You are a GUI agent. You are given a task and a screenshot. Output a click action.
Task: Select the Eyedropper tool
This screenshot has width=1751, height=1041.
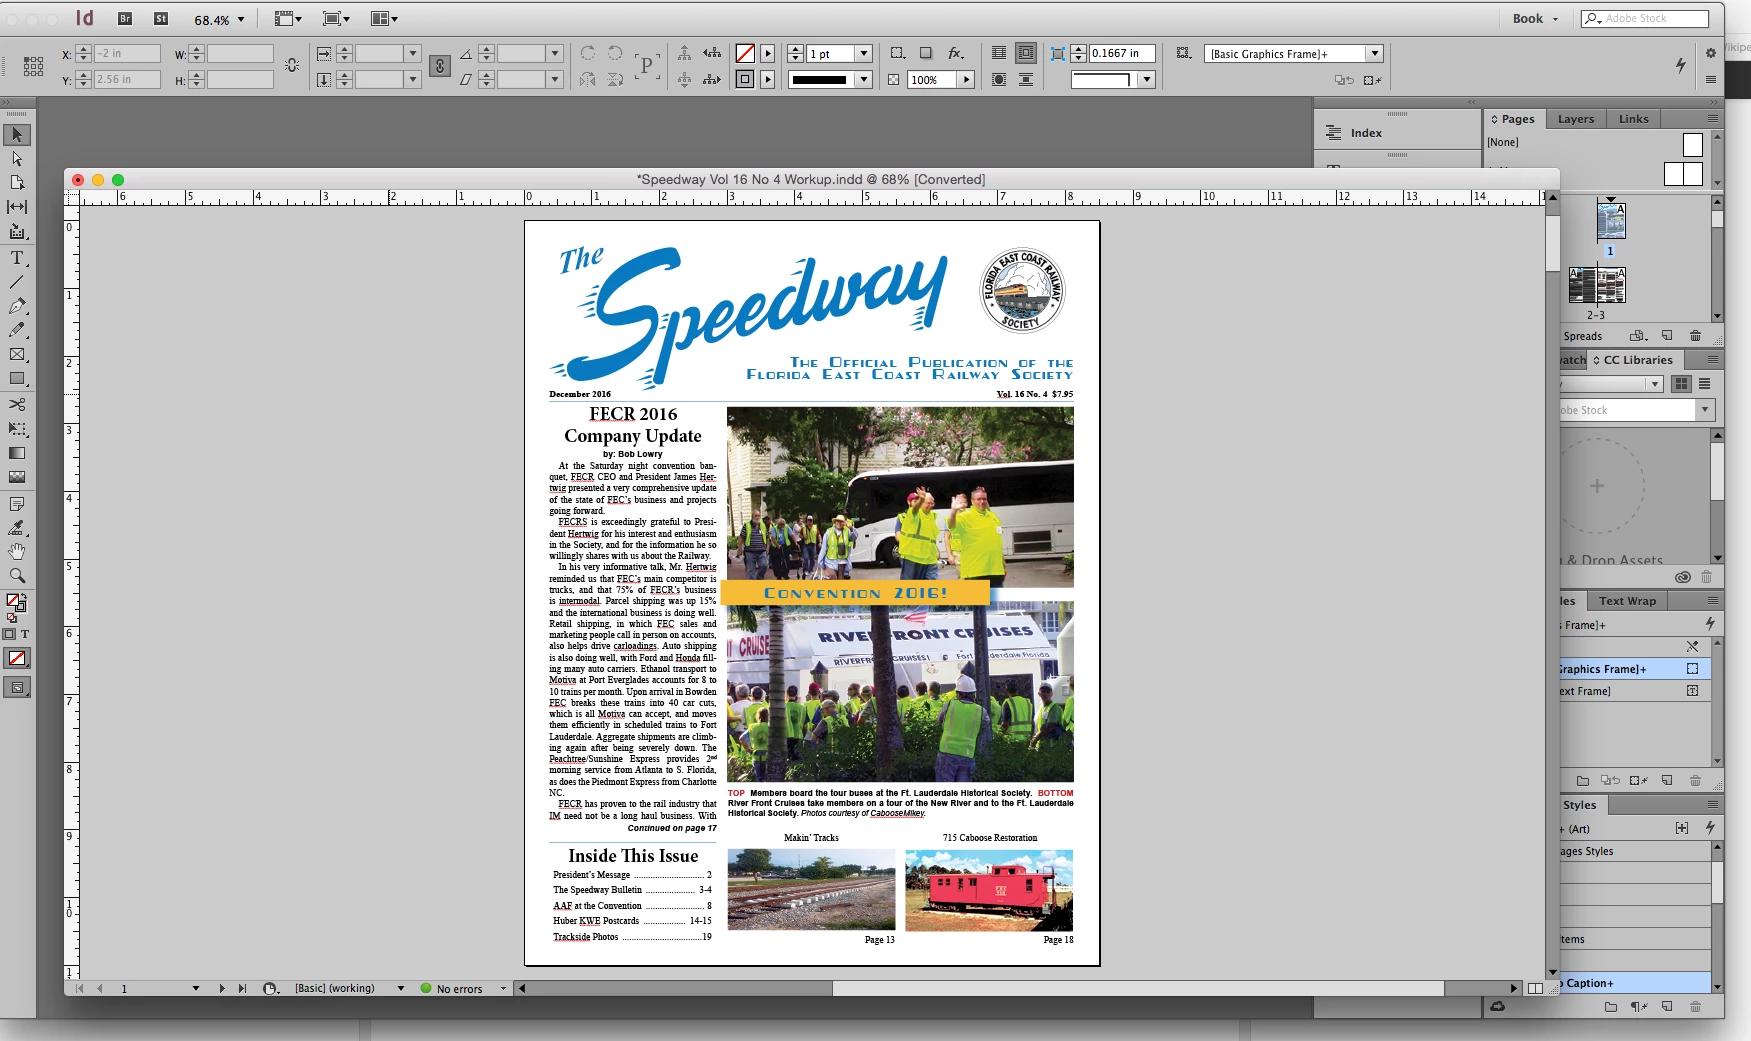[17, 528]
